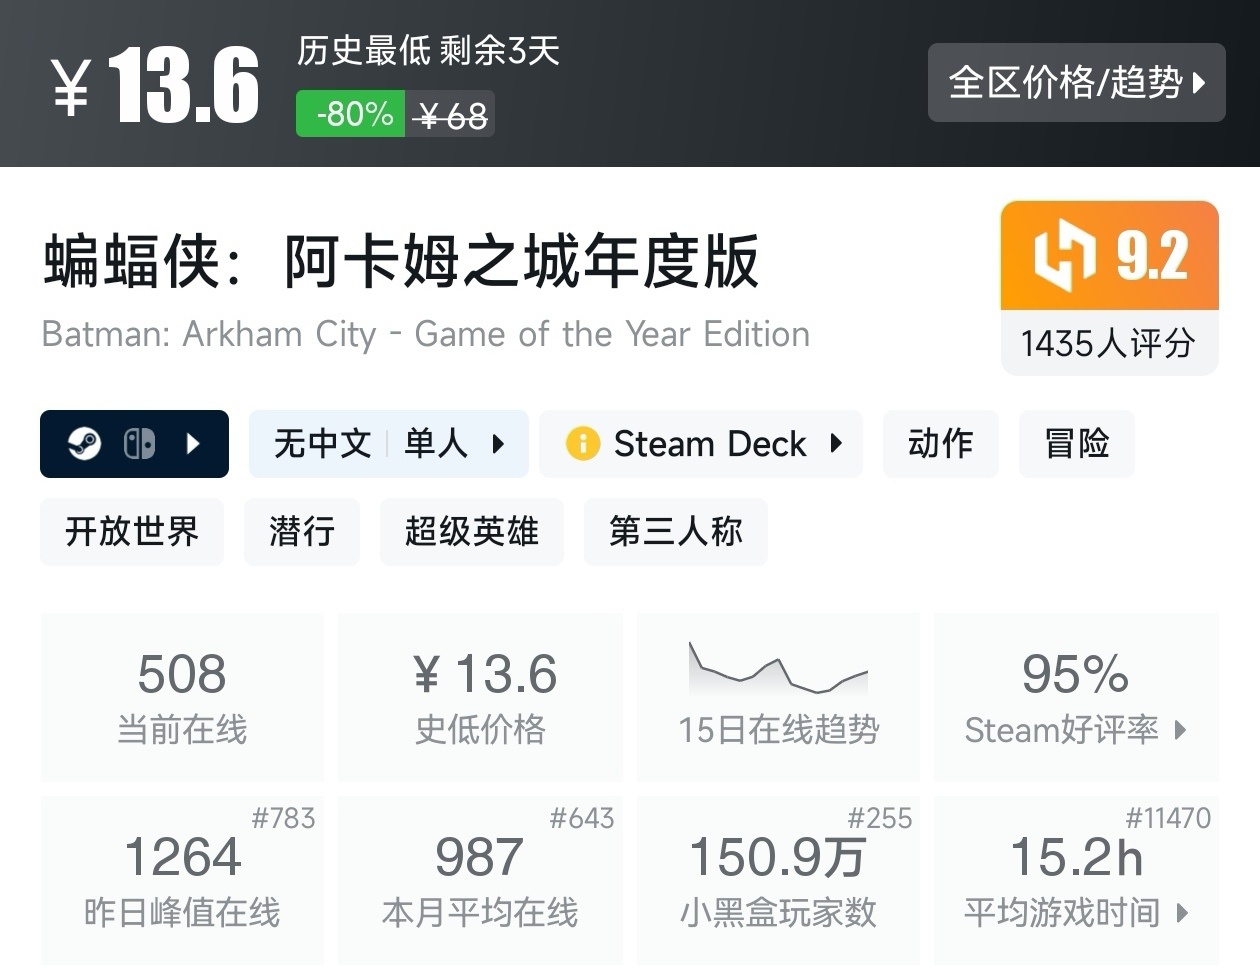Viewport: 1260px width, 968px height.
Task: Click the Nintendo Switch platform icon
Action: point(139,444)
